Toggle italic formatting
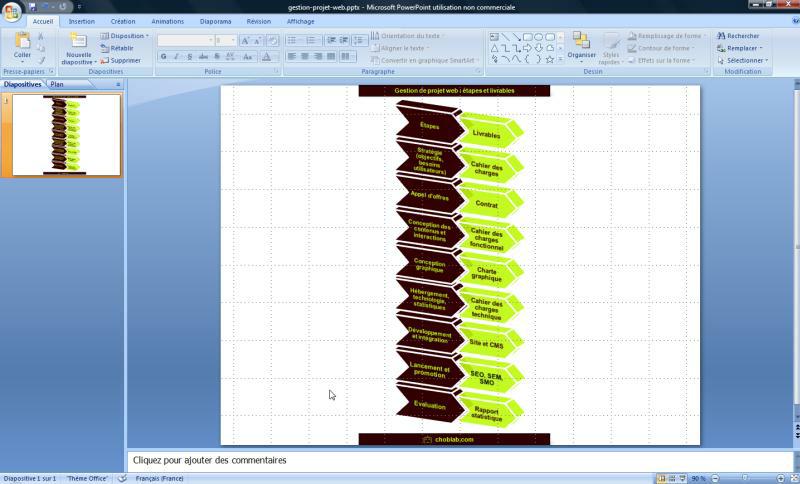This screenshot has height=484, width=800. point(177,57)
